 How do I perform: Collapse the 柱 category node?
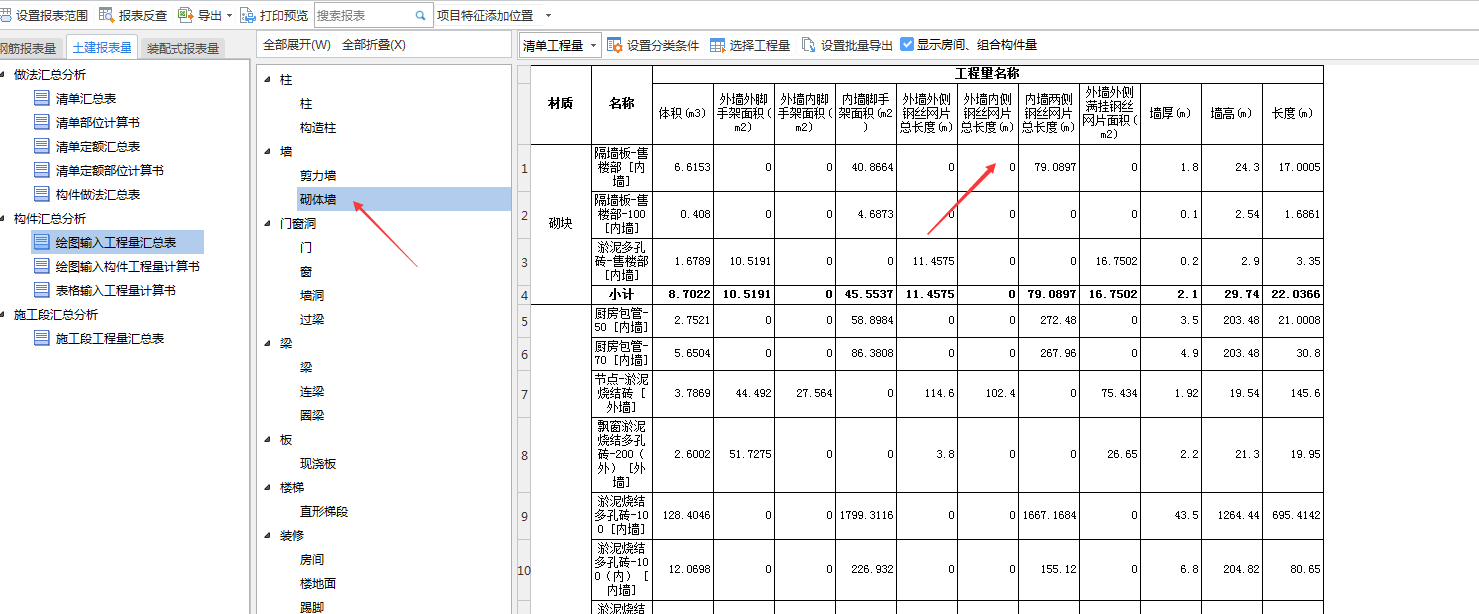point(267,80)
